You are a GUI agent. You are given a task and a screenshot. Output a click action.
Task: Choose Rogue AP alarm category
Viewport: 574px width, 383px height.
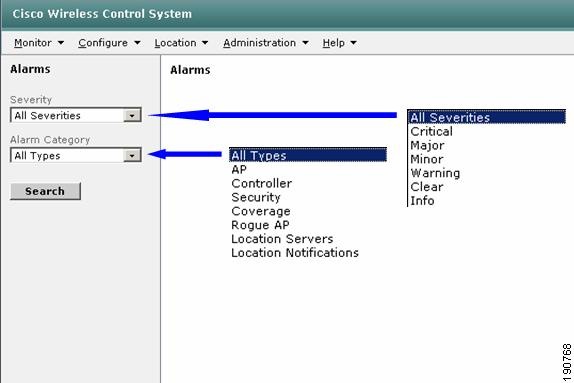click(x=260, y=225)
